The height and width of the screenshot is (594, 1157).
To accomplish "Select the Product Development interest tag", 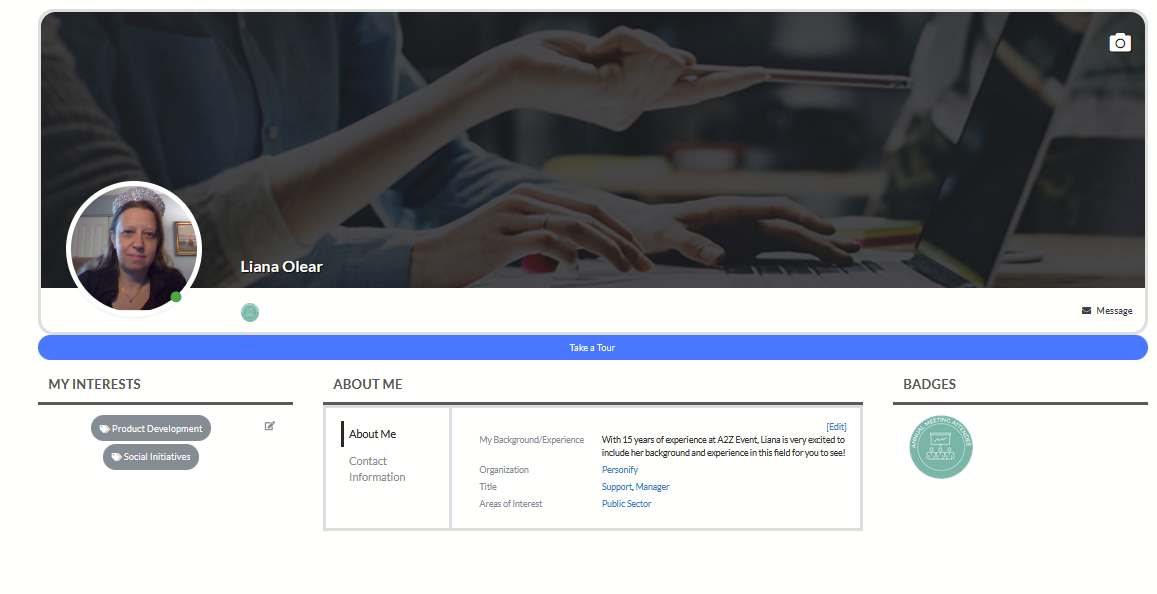I will point(151,428).
